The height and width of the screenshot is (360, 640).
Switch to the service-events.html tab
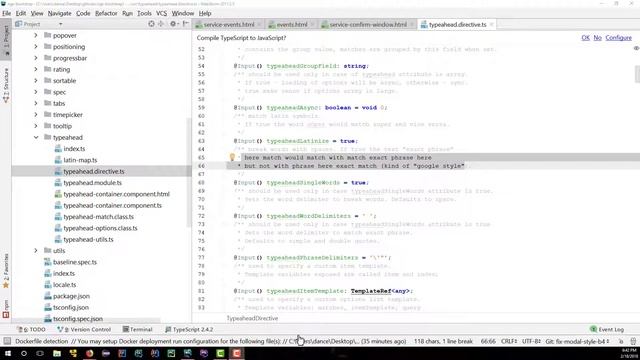click(229, 24)
